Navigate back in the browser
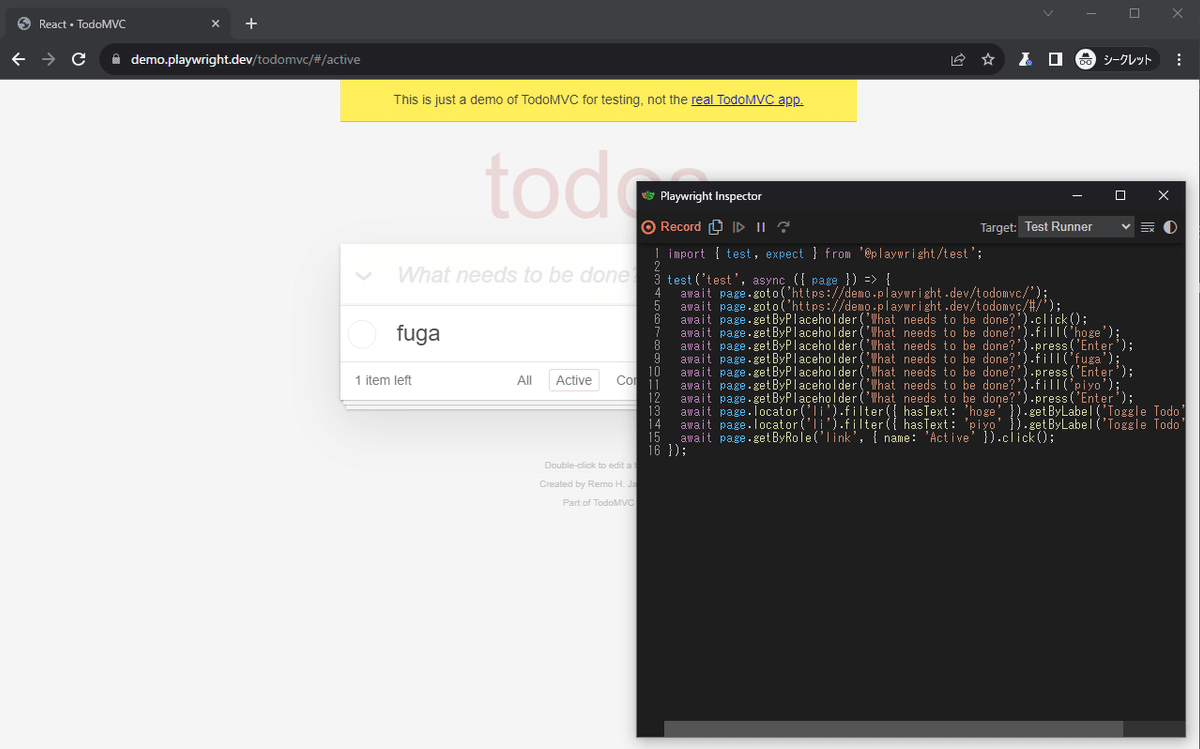The width and height of the screenshot is (1200, 749). pyautogui.click(x=18, y=59)
